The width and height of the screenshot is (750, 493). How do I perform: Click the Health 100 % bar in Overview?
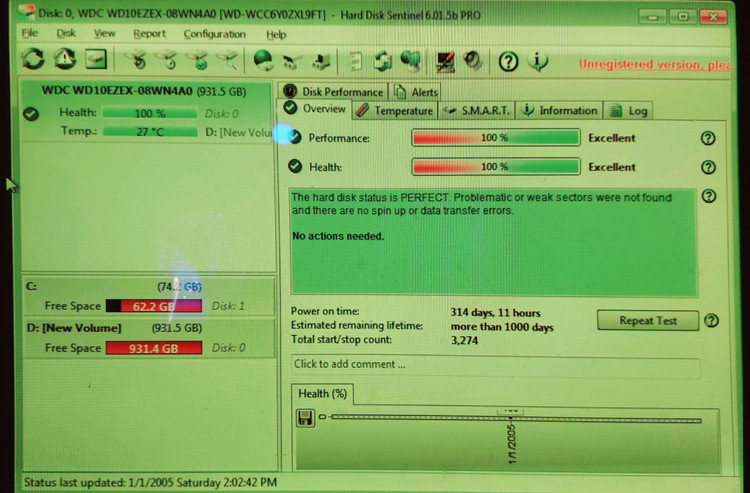coord(496,167)
